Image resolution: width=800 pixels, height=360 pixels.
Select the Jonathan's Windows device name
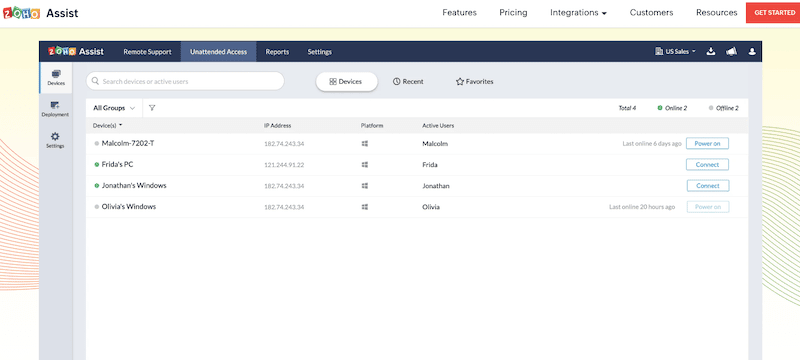tap(134, 186)
